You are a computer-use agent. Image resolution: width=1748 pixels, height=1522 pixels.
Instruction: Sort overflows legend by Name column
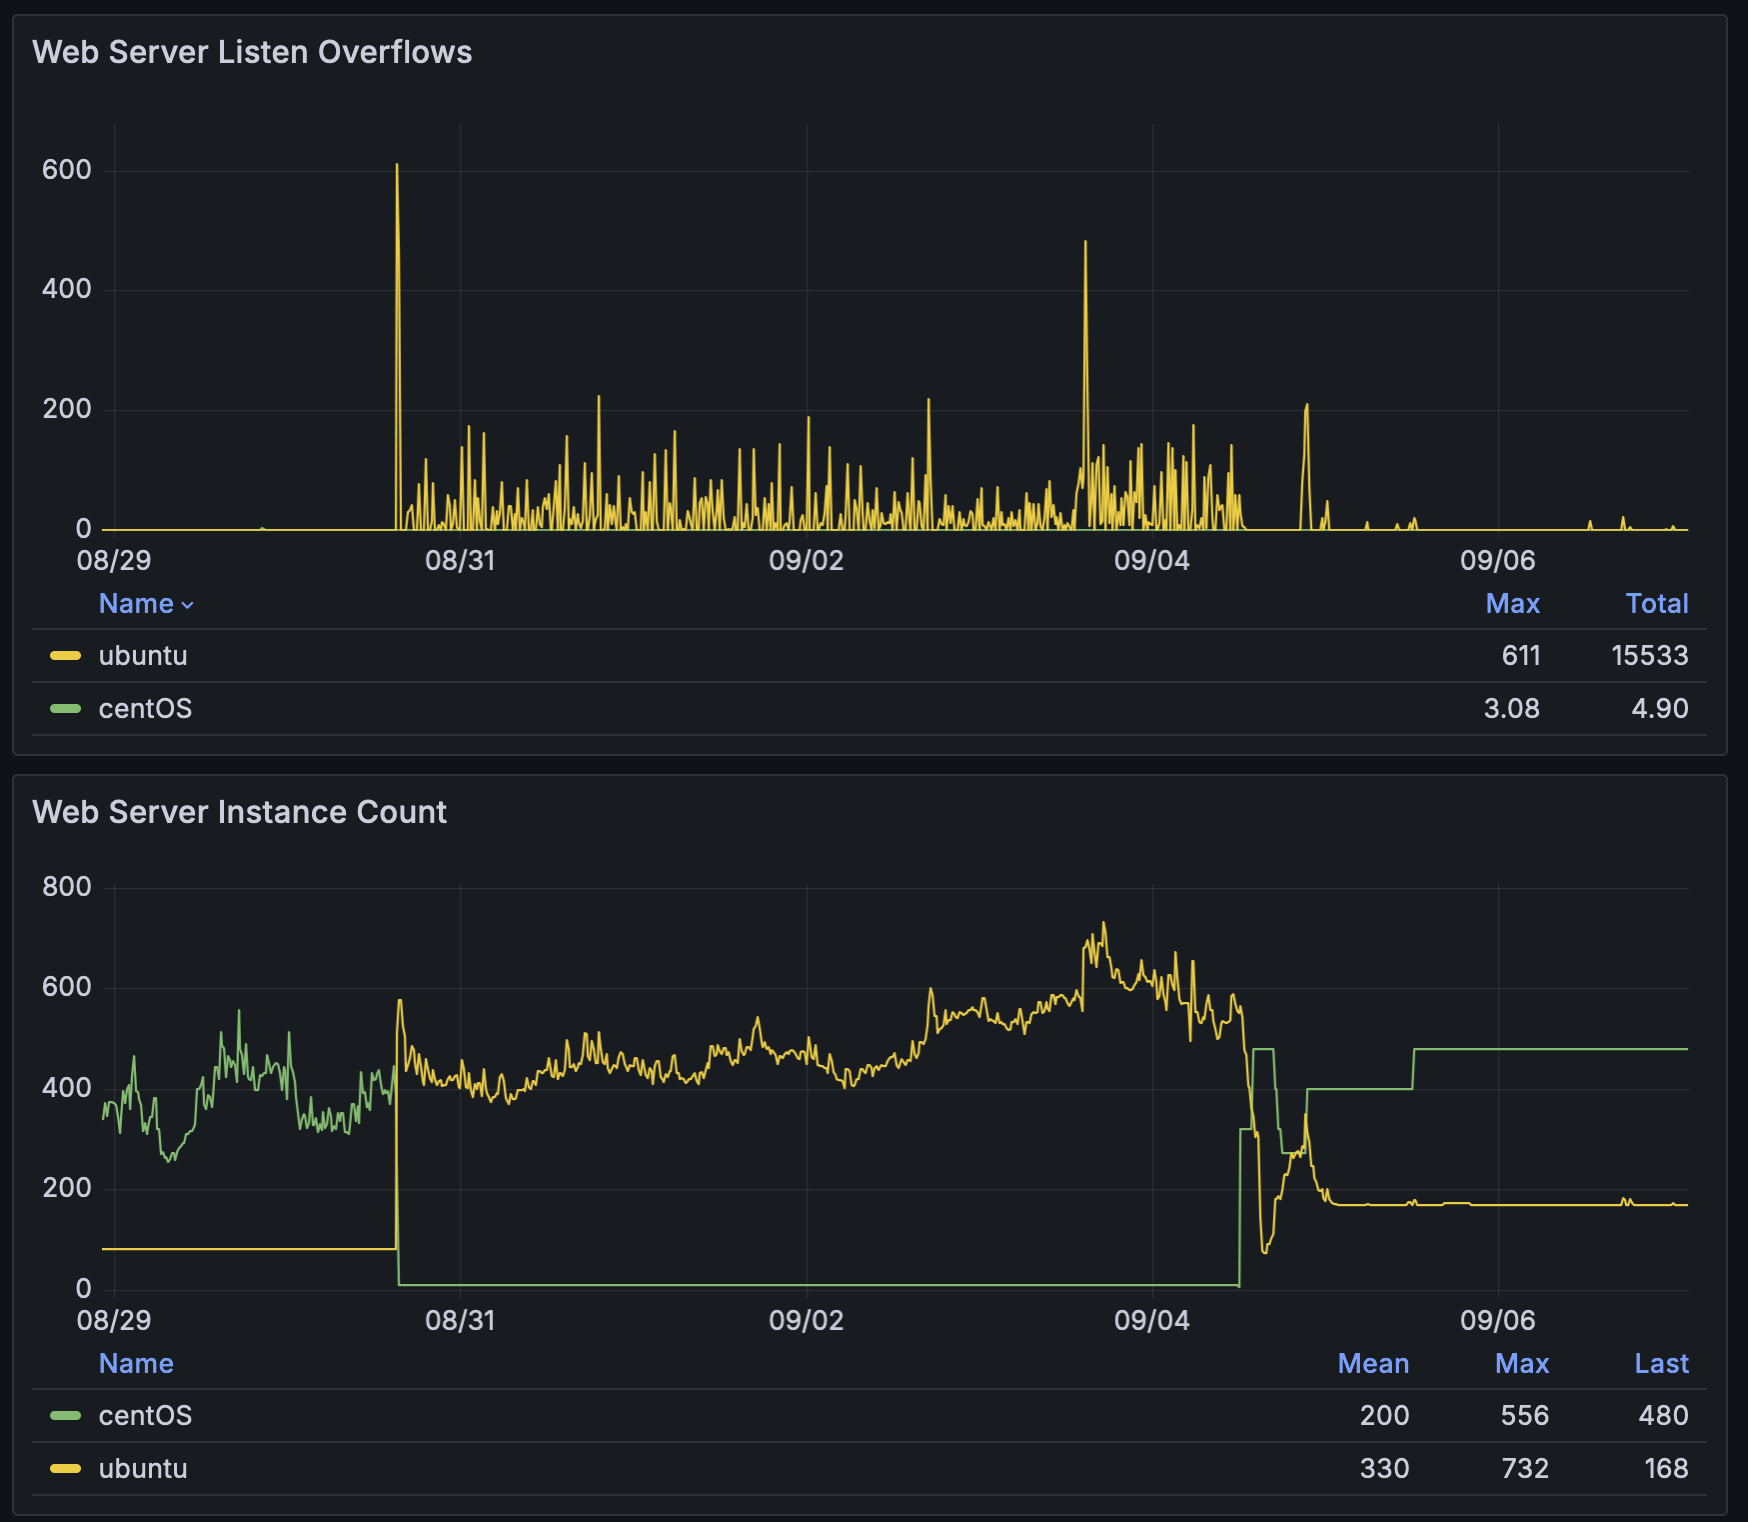click(x=136, y=604)
